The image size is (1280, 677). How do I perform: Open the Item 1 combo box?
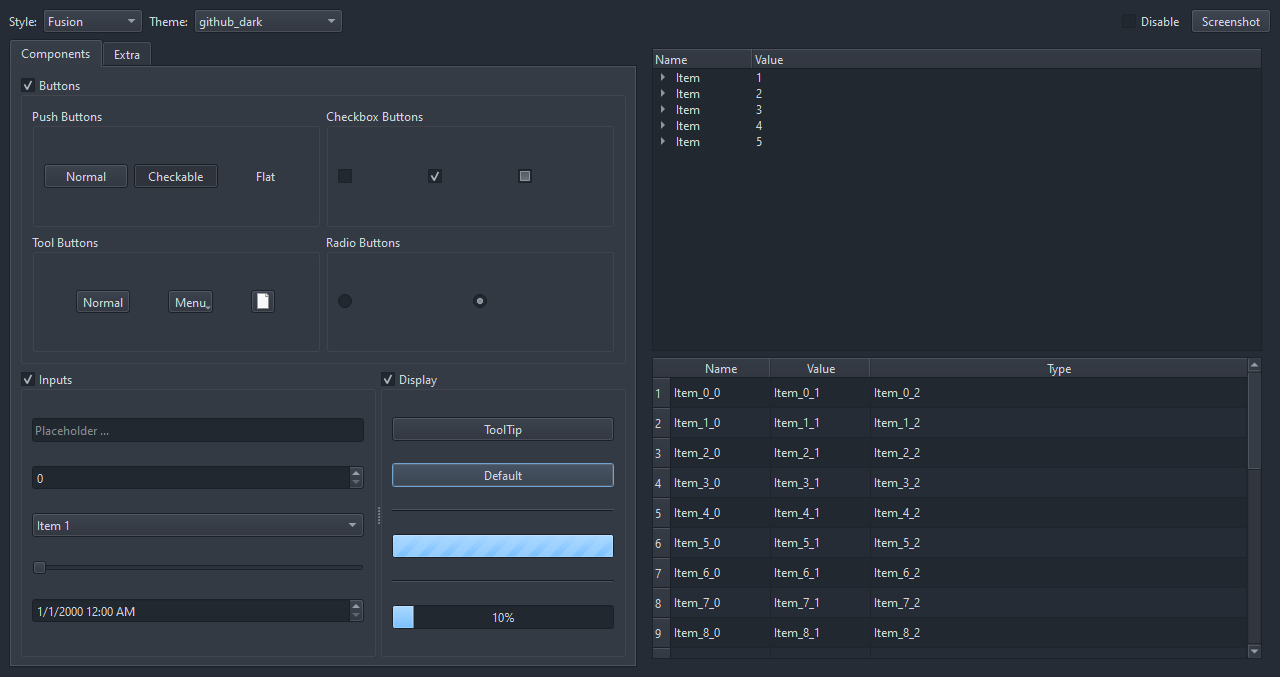tap(197, 525)
